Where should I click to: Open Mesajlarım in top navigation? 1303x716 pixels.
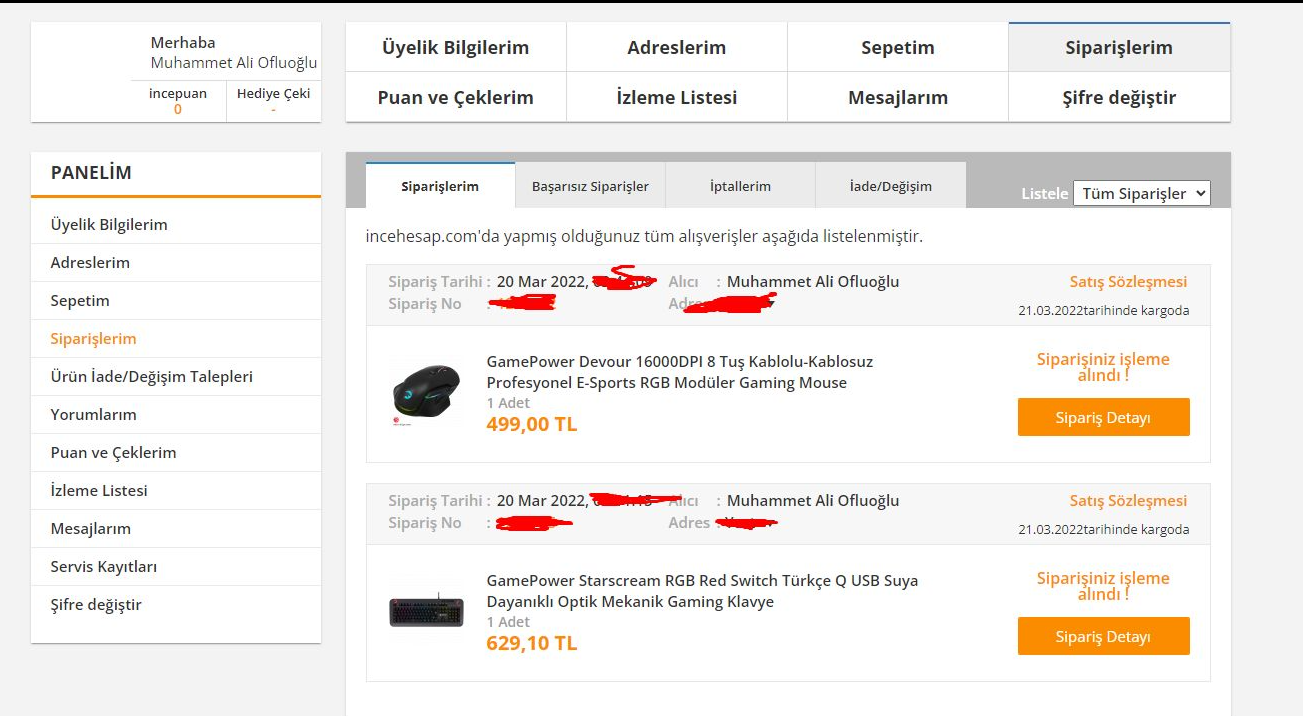[898, 97]
